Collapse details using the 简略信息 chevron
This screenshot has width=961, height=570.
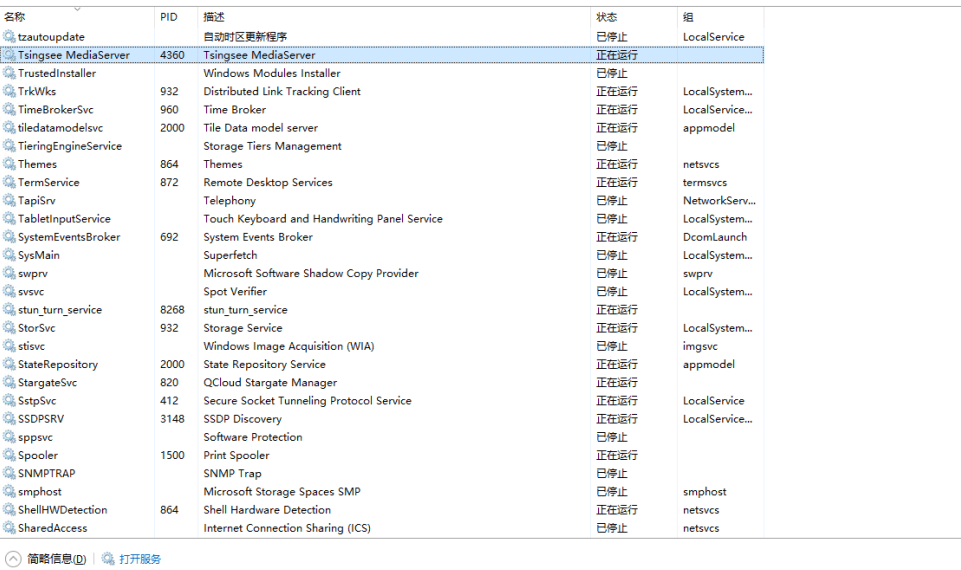13,559
